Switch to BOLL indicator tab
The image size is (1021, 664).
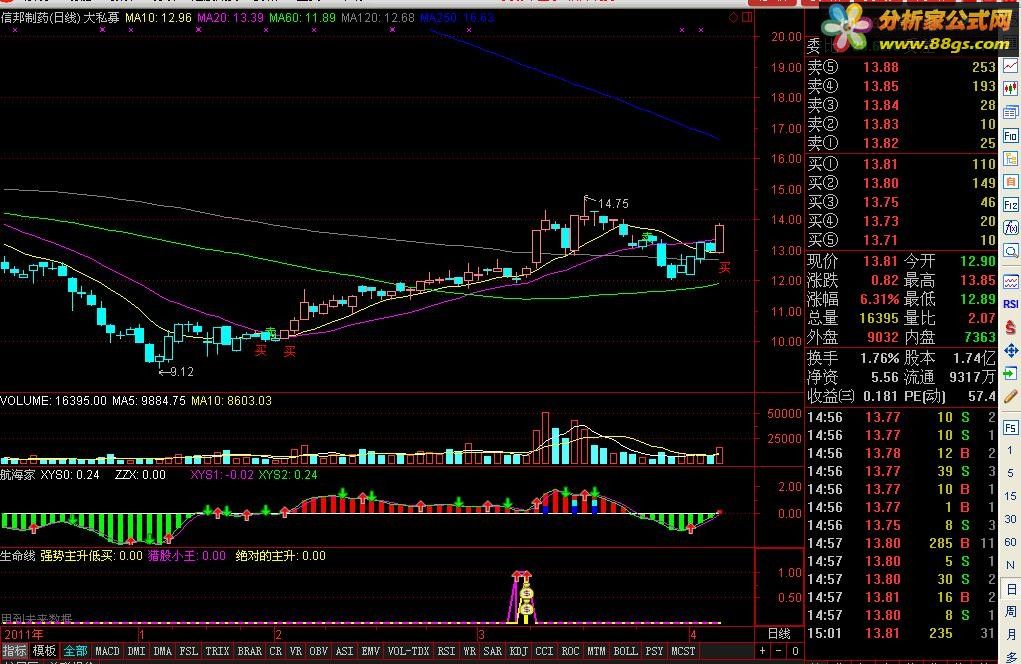[x=626, y=651]
